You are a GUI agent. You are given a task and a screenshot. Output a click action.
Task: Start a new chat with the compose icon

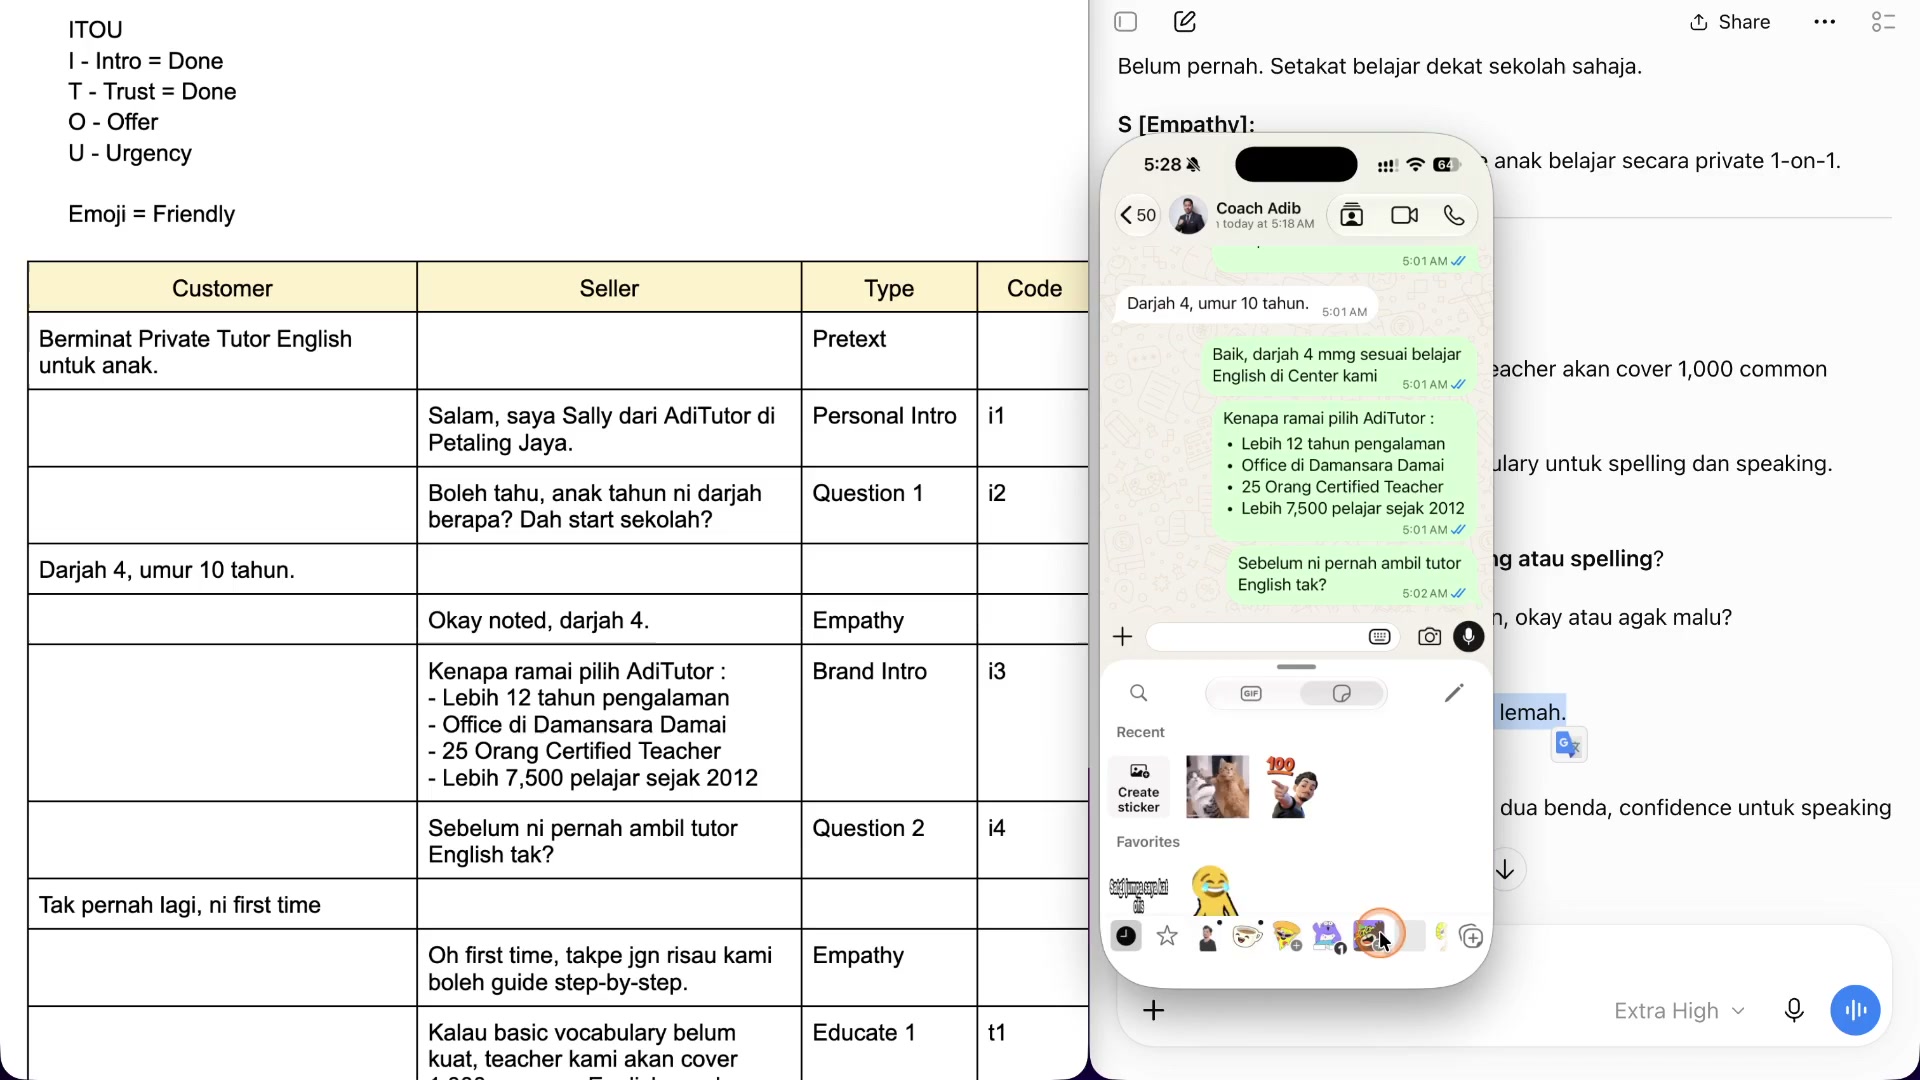pyautogui.click(x=1185, y=22)
